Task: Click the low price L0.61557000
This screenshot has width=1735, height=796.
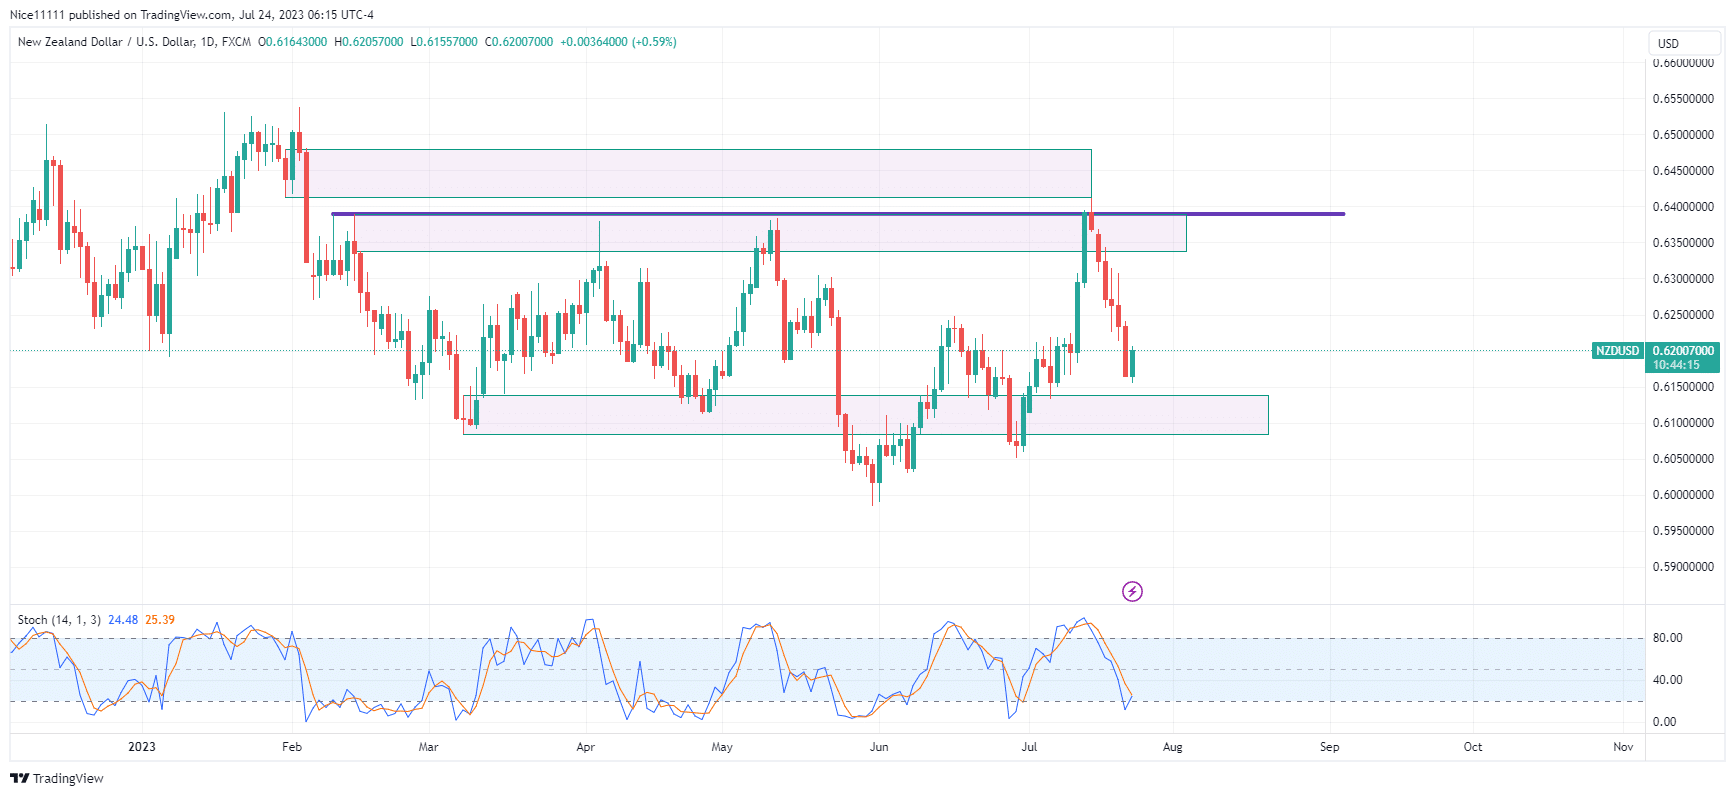Action: 444,42
